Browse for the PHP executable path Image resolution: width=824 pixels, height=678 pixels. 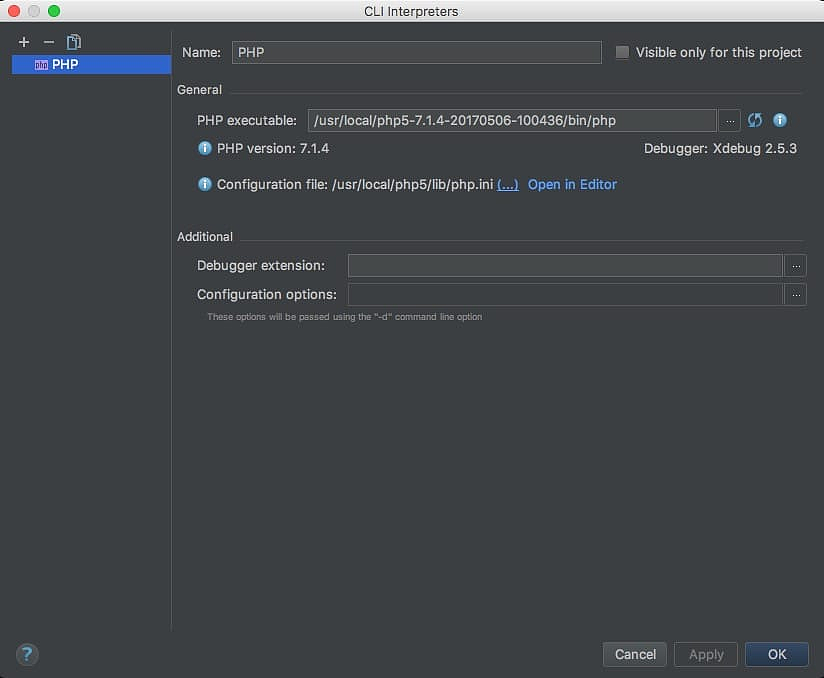pyautogui.click(x=731, y=121)
